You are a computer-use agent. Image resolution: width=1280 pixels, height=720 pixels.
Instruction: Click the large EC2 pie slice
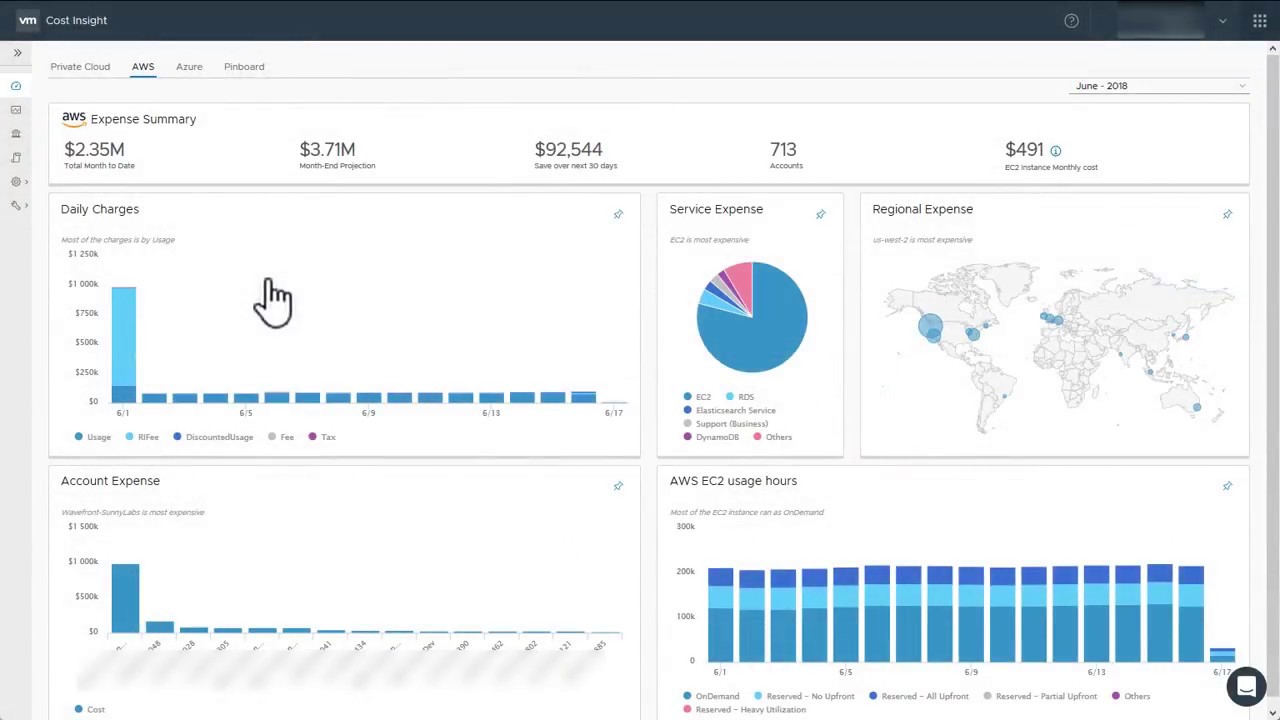coord(760,330)
